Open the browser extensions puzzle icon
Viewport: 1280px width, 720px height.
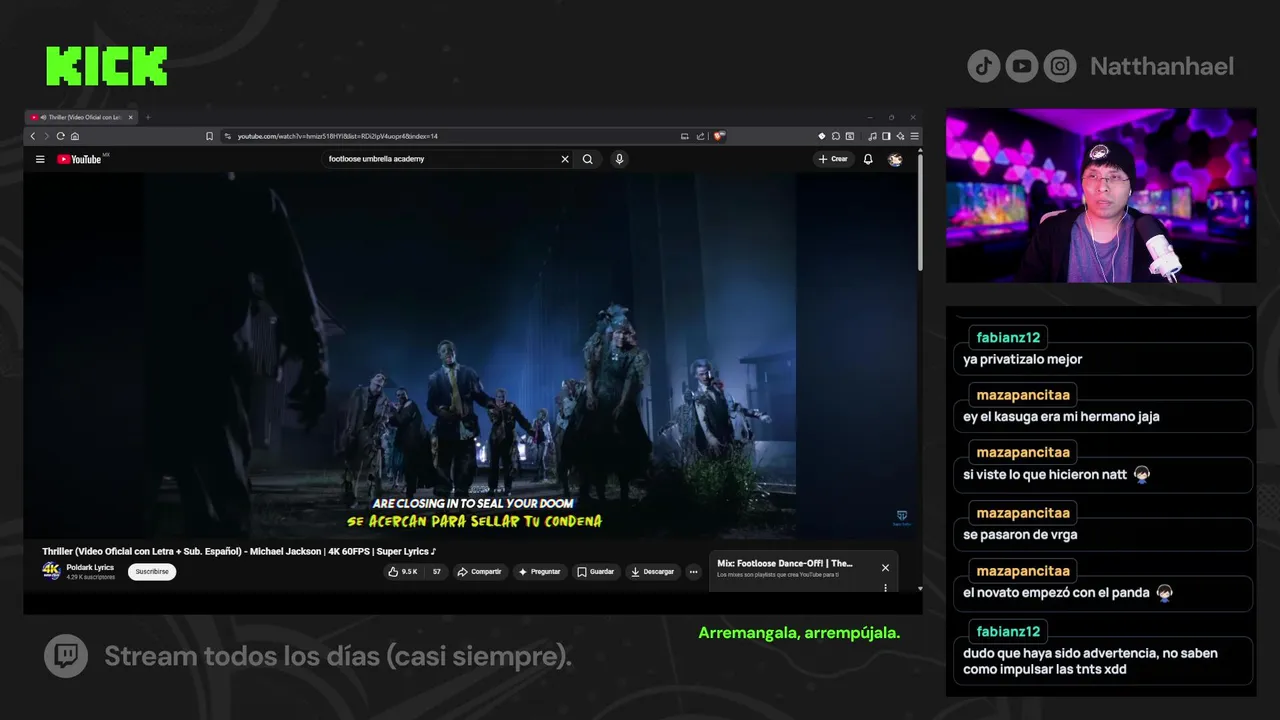pyautogui.click(x=836, y=136)
